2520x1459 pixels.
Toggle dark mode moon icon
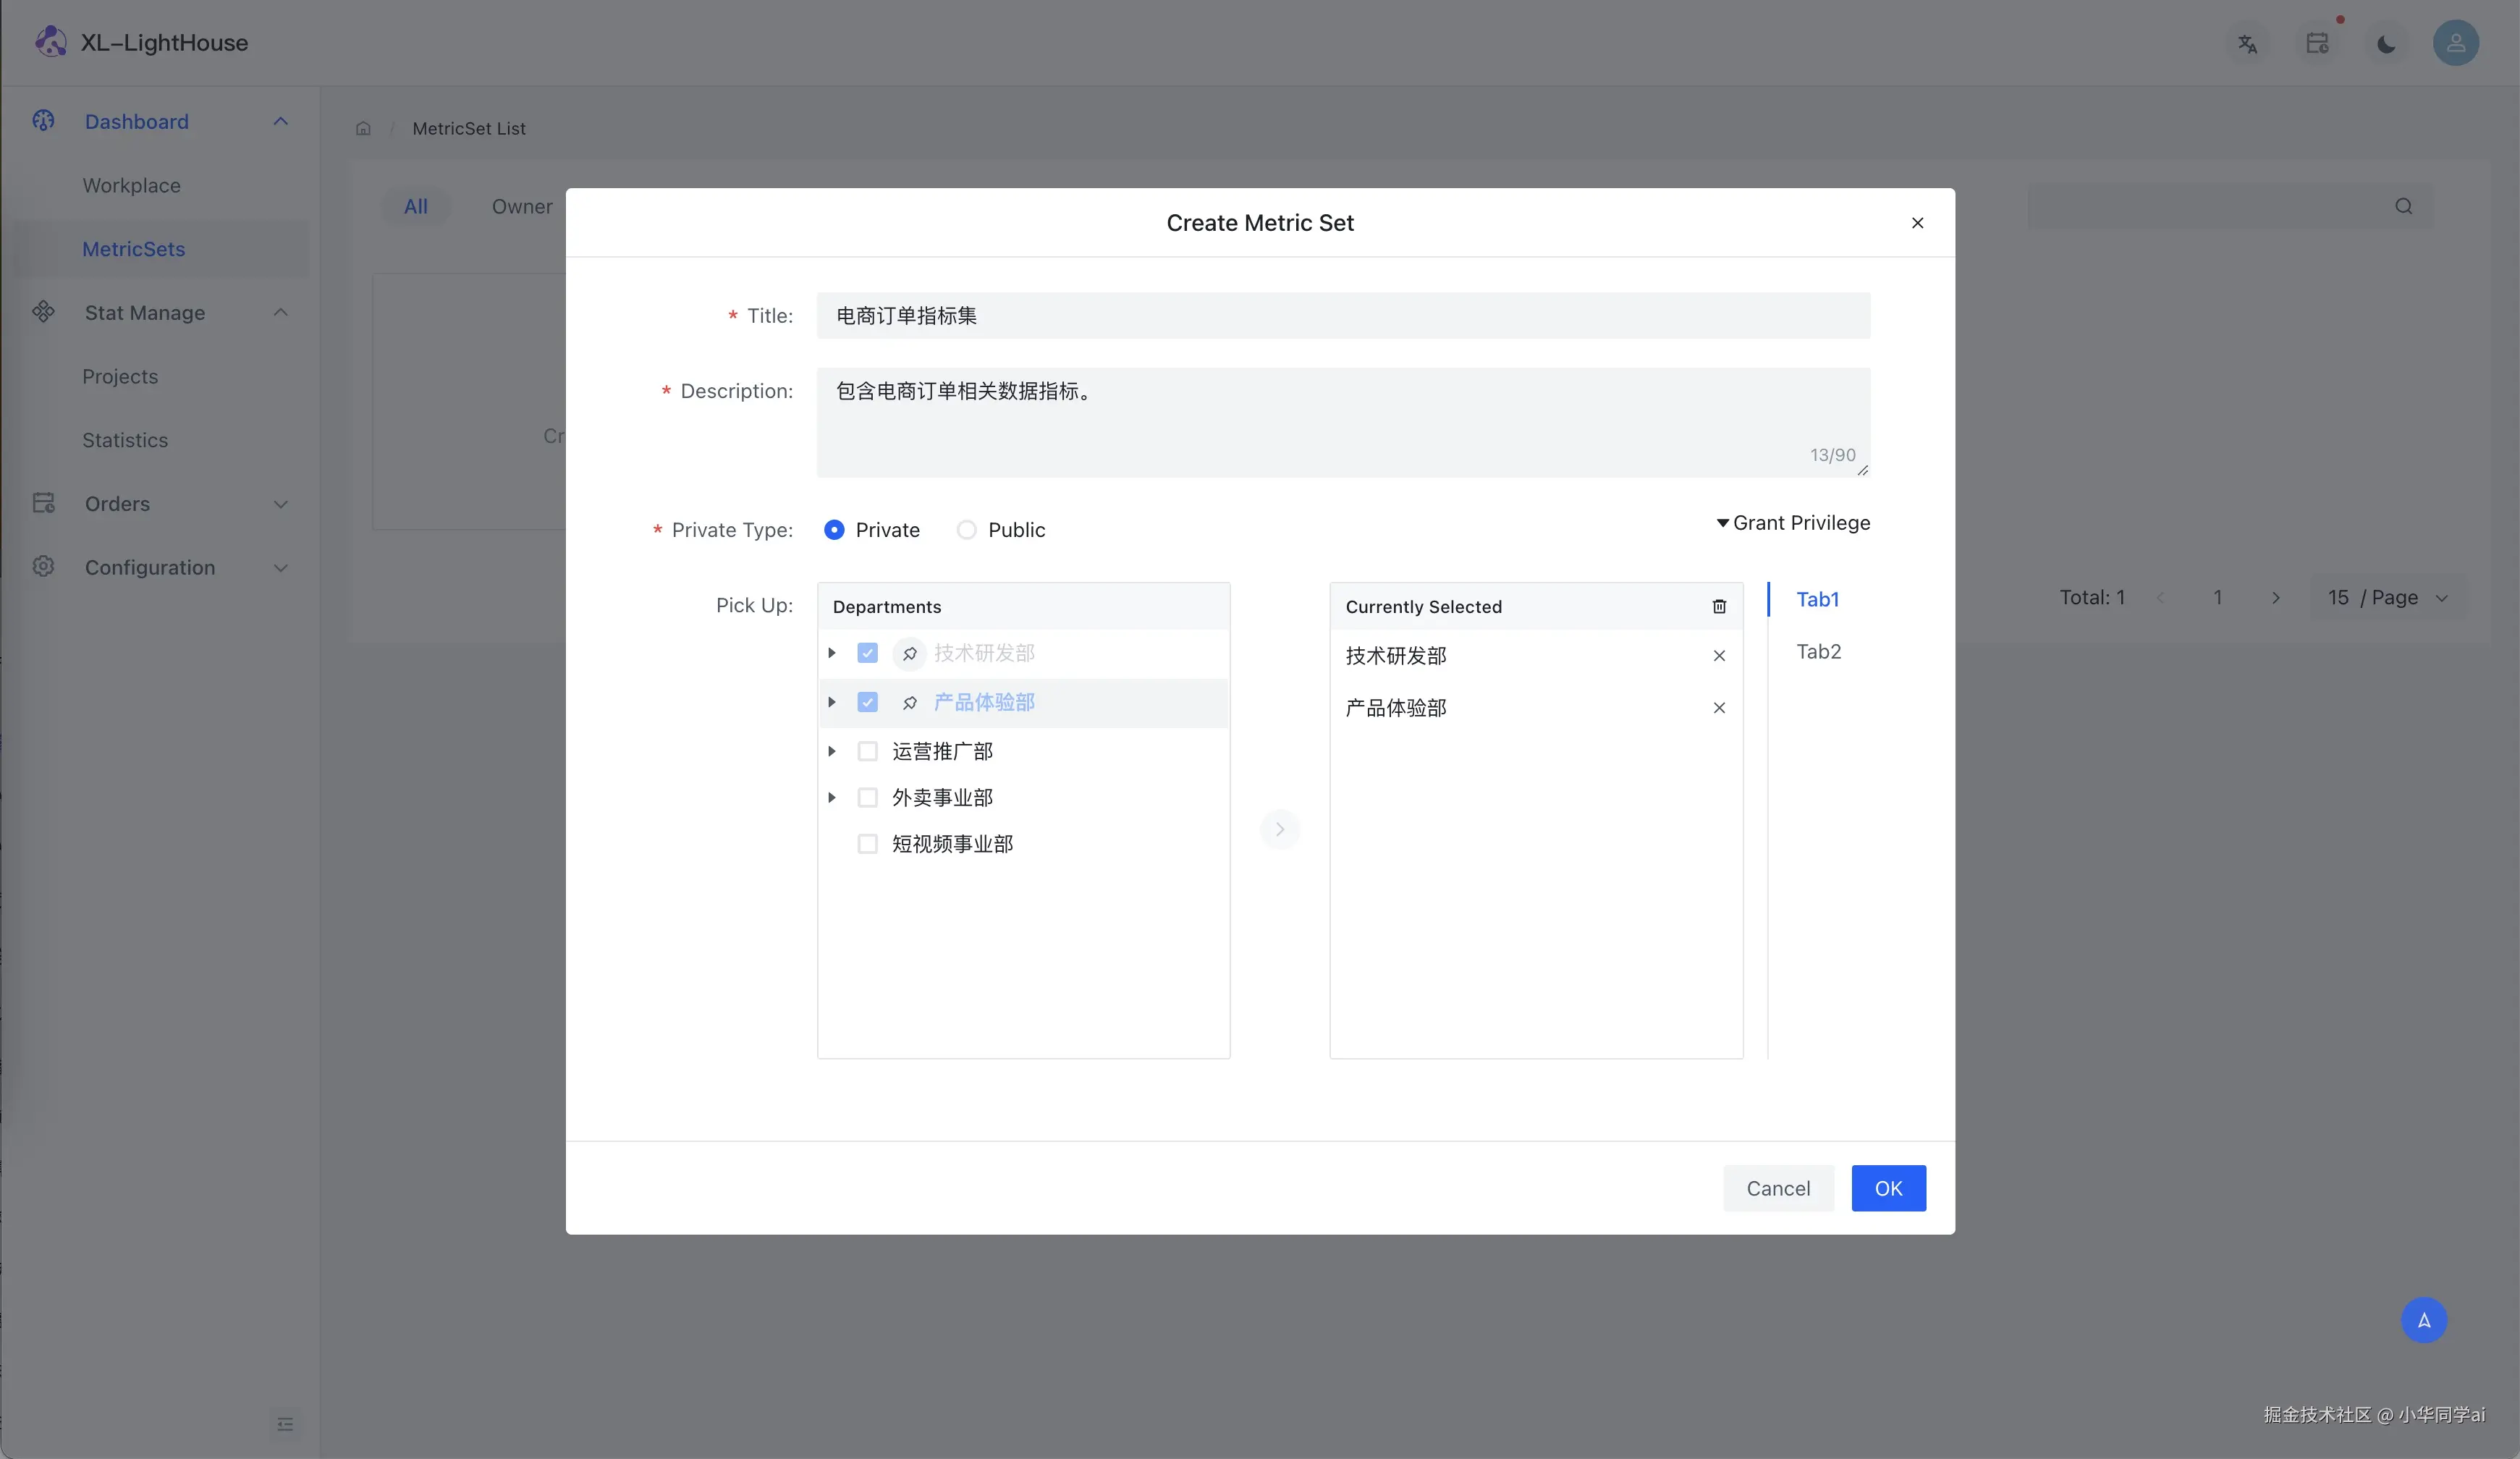point(2386,44)
